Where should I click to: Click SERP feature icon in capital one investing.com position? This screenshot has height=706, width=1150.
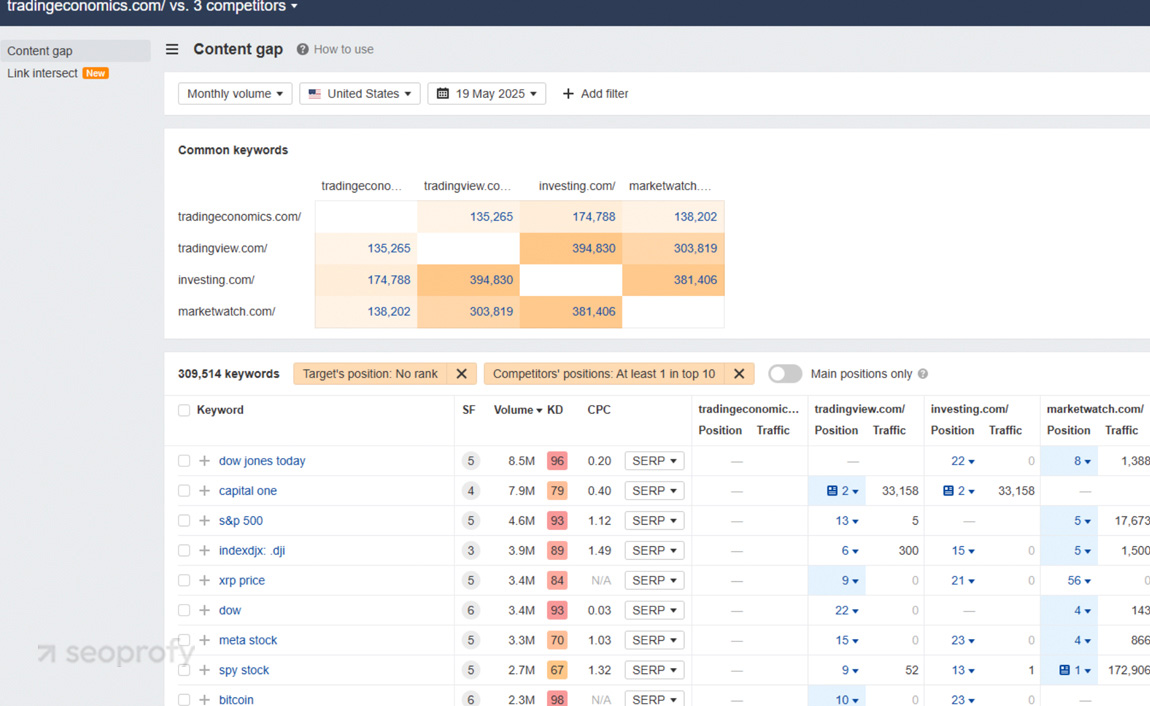click(x=948, y=490)
